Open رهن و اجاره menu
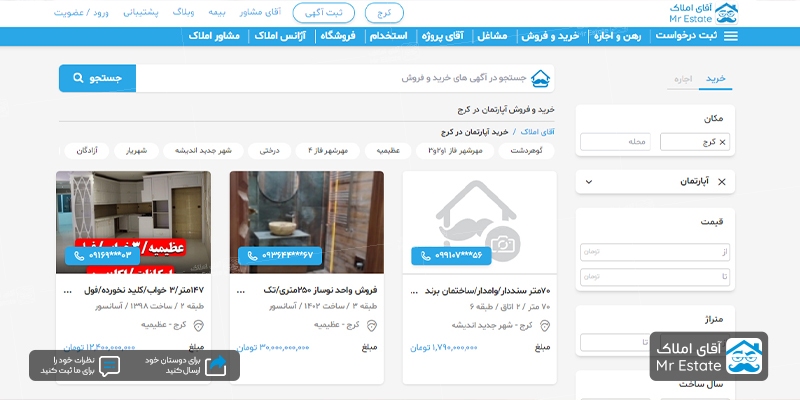Image resolution: width=800 pixels, height=400 pixels. (x=618, y=36)
